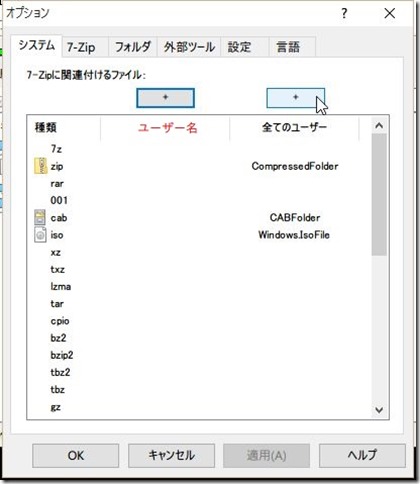Click the CompressedFolder cell
Viewport: 420px width, 484px height.
tap(295, 166)
